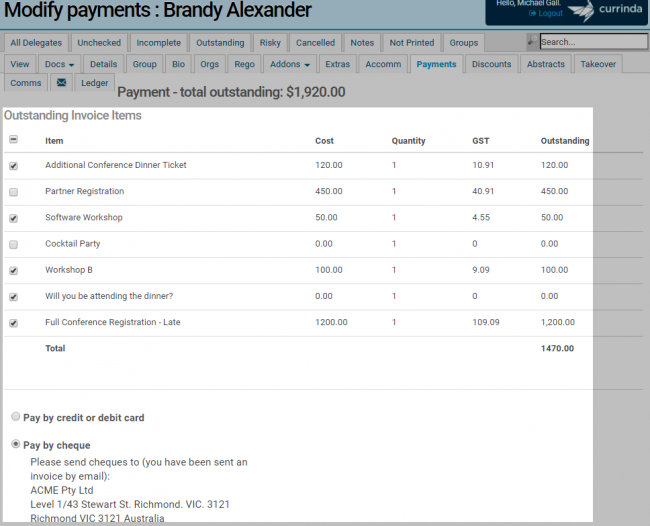Click the Item column header

pyautogui.click(x=54, y=141)
